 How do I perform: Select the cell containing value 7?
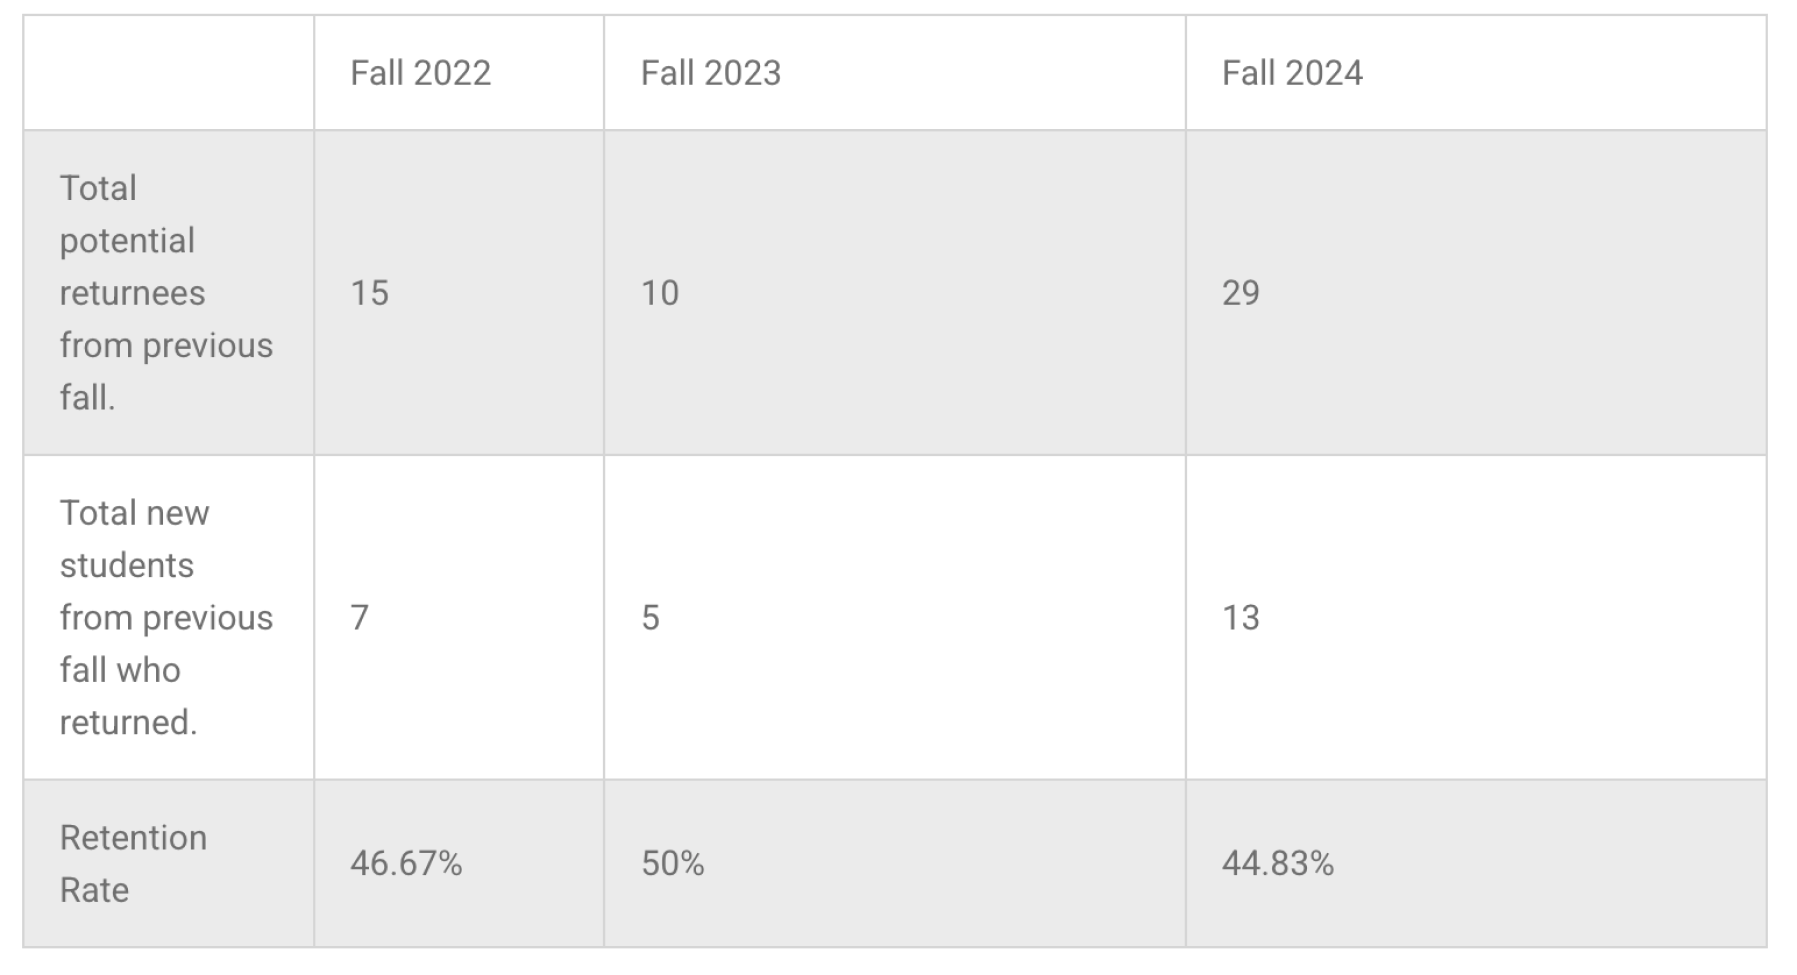[360, 618]
